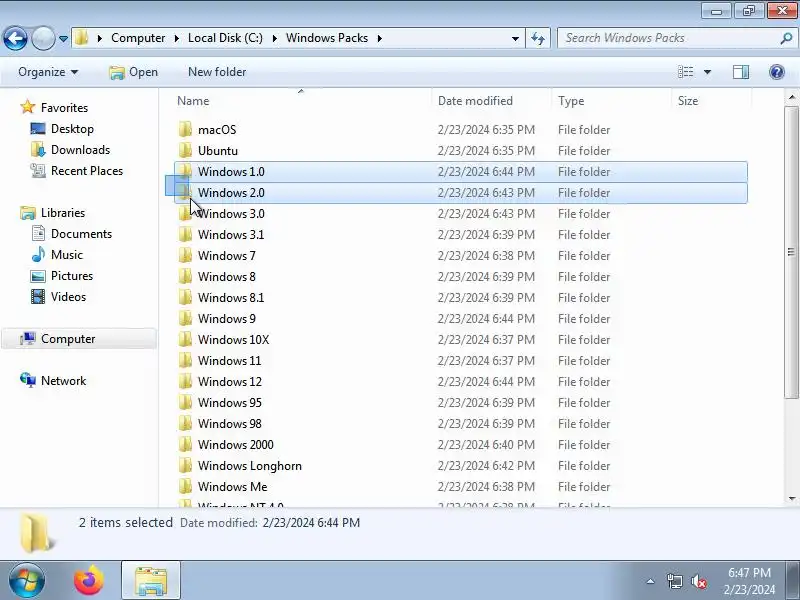The height and width of the screenshot is (600, 800).
Task: Select Computer in the navigation pane
Action: tap(79, 339)
